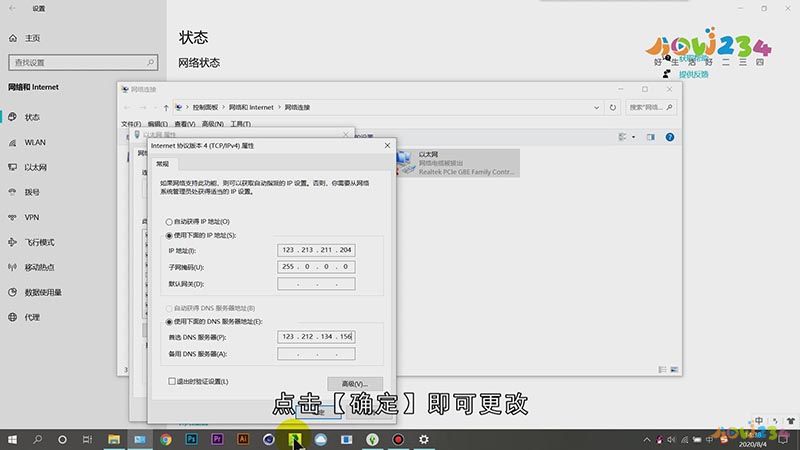The image size is (800, 450).
Task: Refresh the 网络连接 window
Action: tap(613, 108)
